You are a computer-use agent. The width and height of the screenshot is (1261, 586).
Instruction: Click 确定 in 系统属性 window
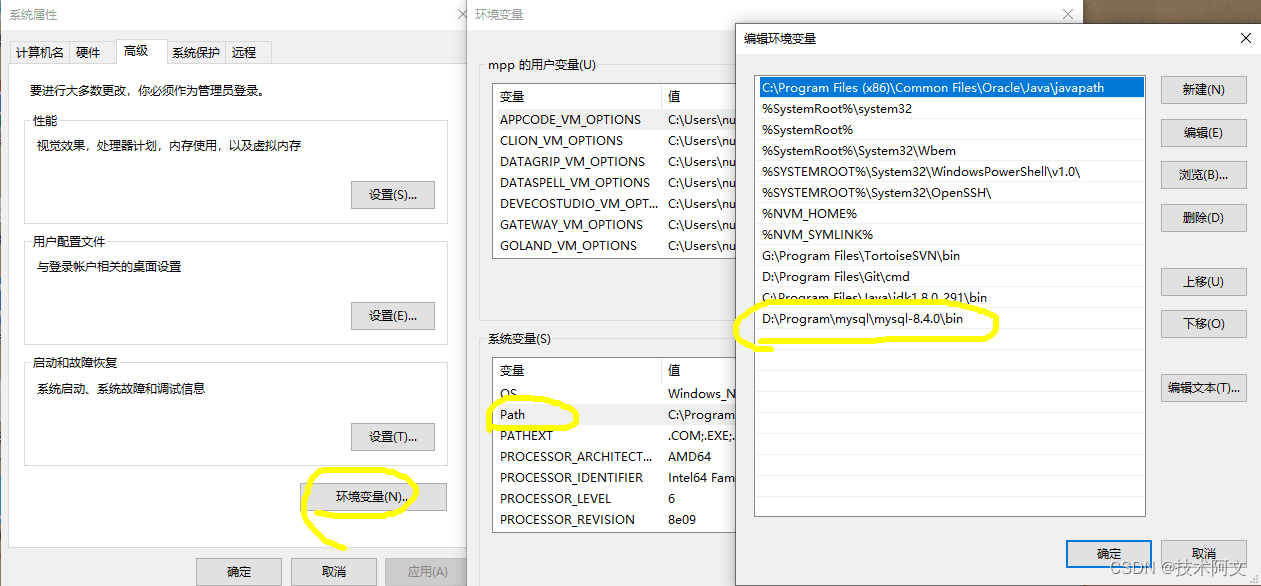click(x=239, y=572)
